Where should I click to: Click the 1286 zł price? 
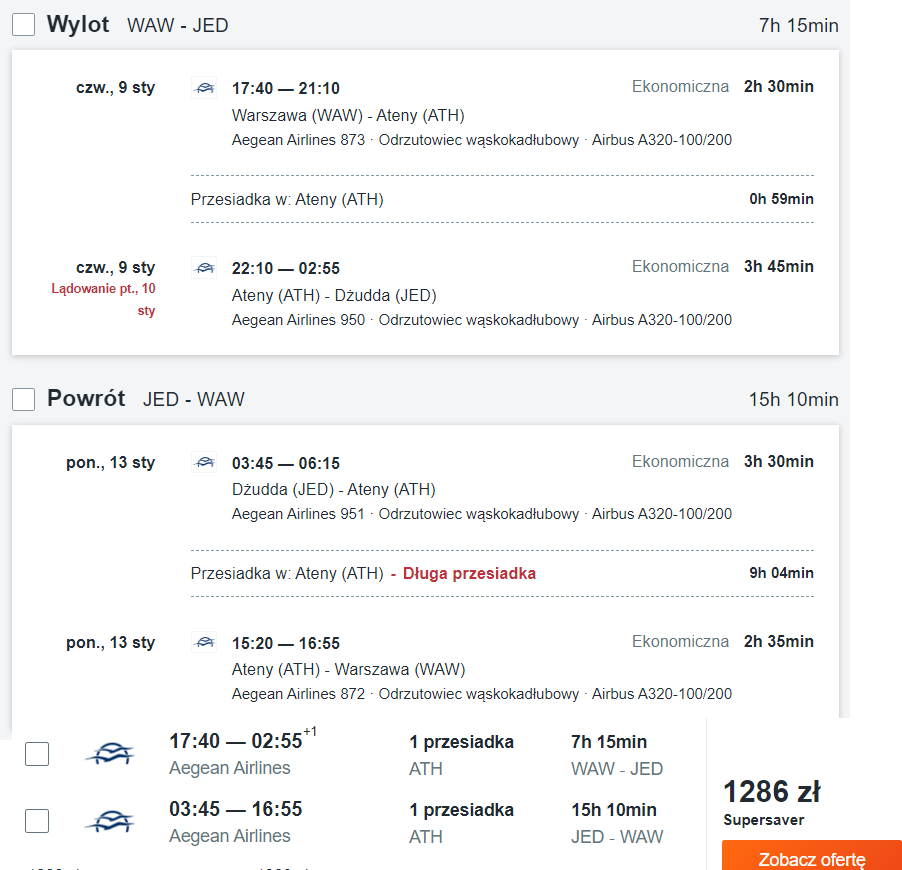[771, 791]
